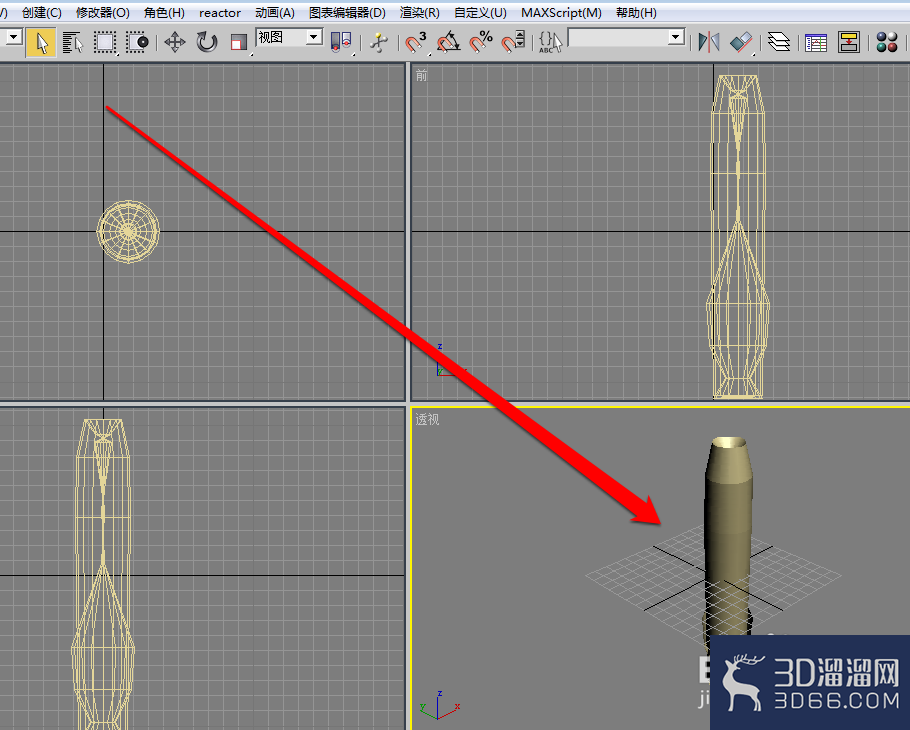Click the Align tool icon
Image resolution: width=910 pixels, height=730 pixels.
(x=741, y=42)
